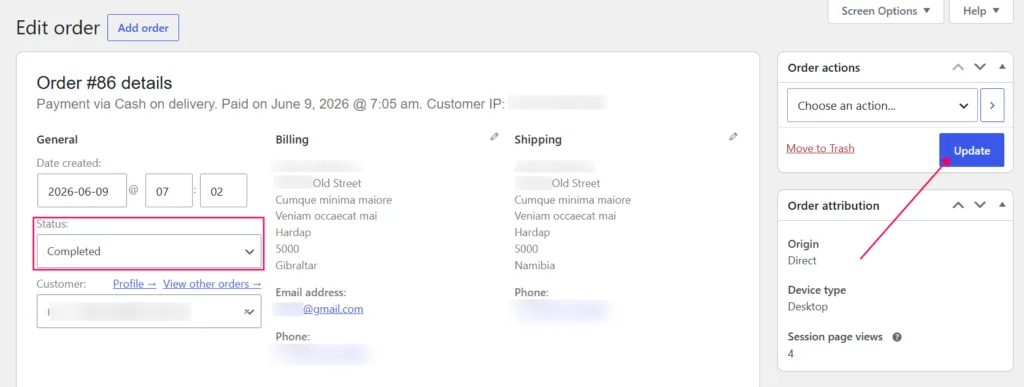Click the minute field showing 02
Image resolution: width=1024 pixels, height=387 pixels.
click(x=223, y=191)
